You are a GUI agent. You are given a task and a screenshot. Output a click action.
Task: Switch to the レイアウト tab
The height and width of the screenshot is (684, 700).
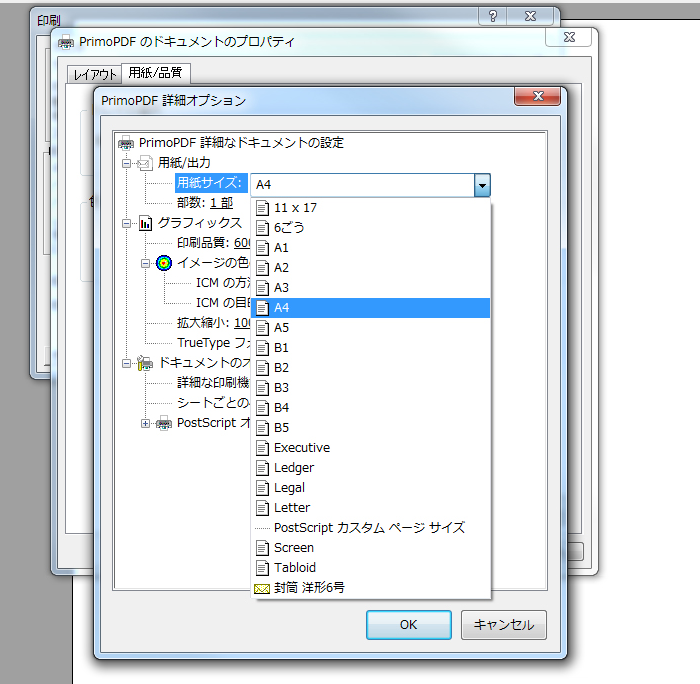click(x=94, y=74)
